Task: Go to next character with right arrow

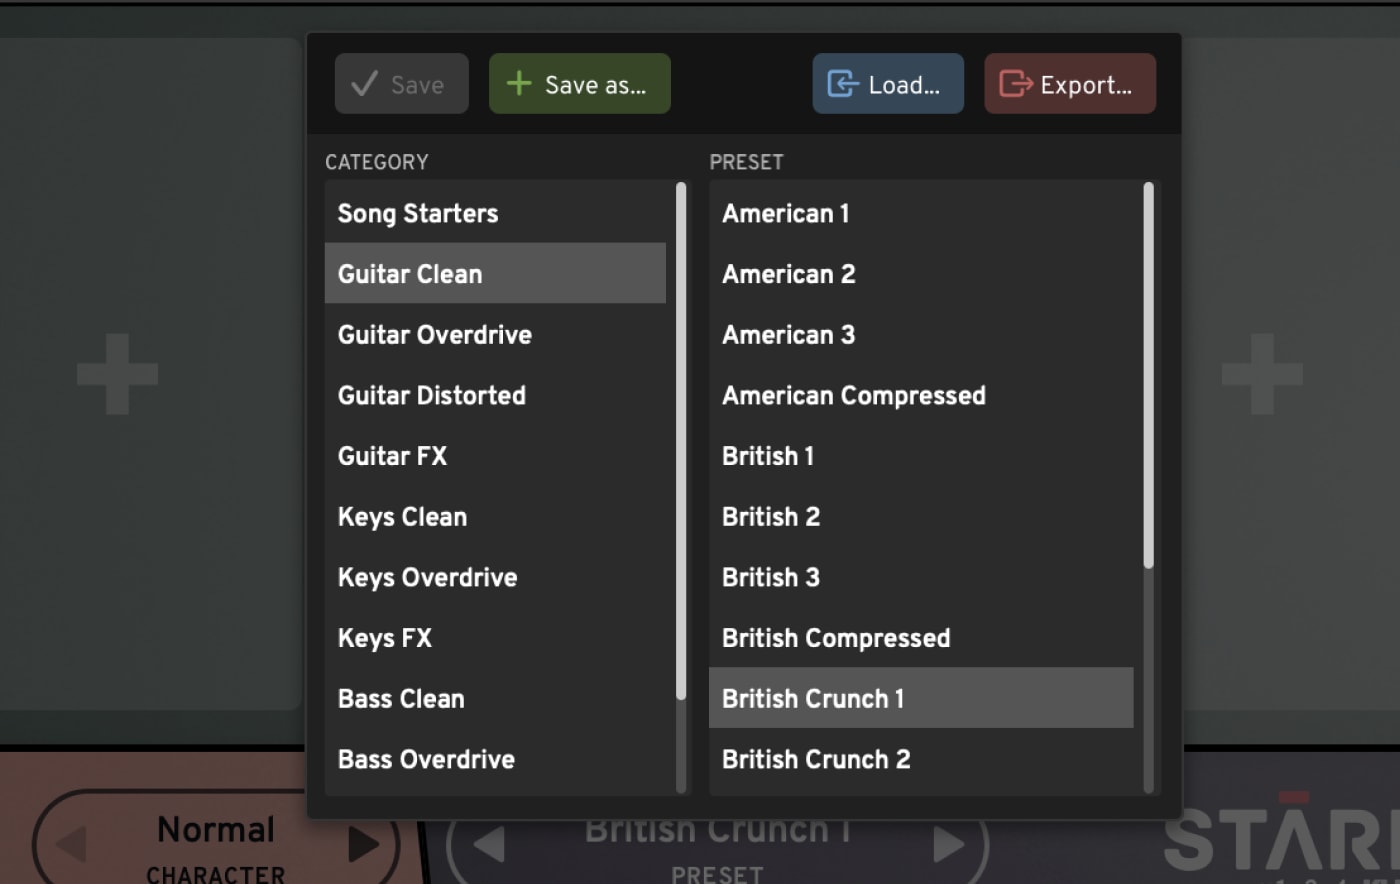Action: (x=363, y=845)
